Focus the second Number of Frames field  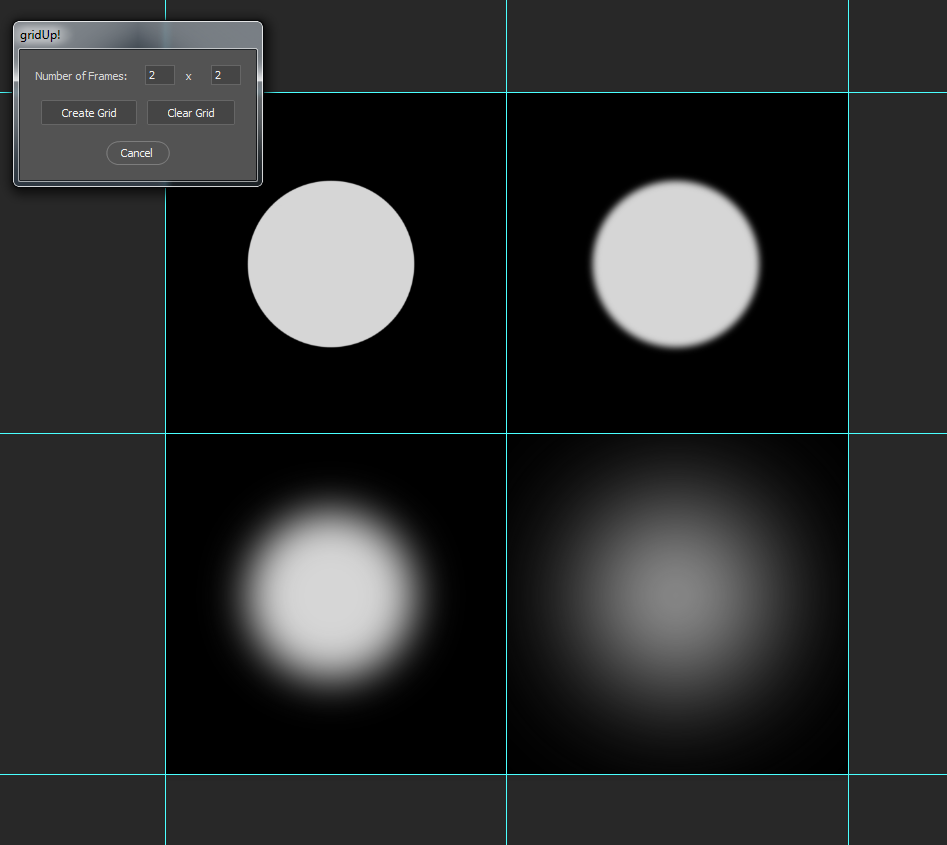225,75
